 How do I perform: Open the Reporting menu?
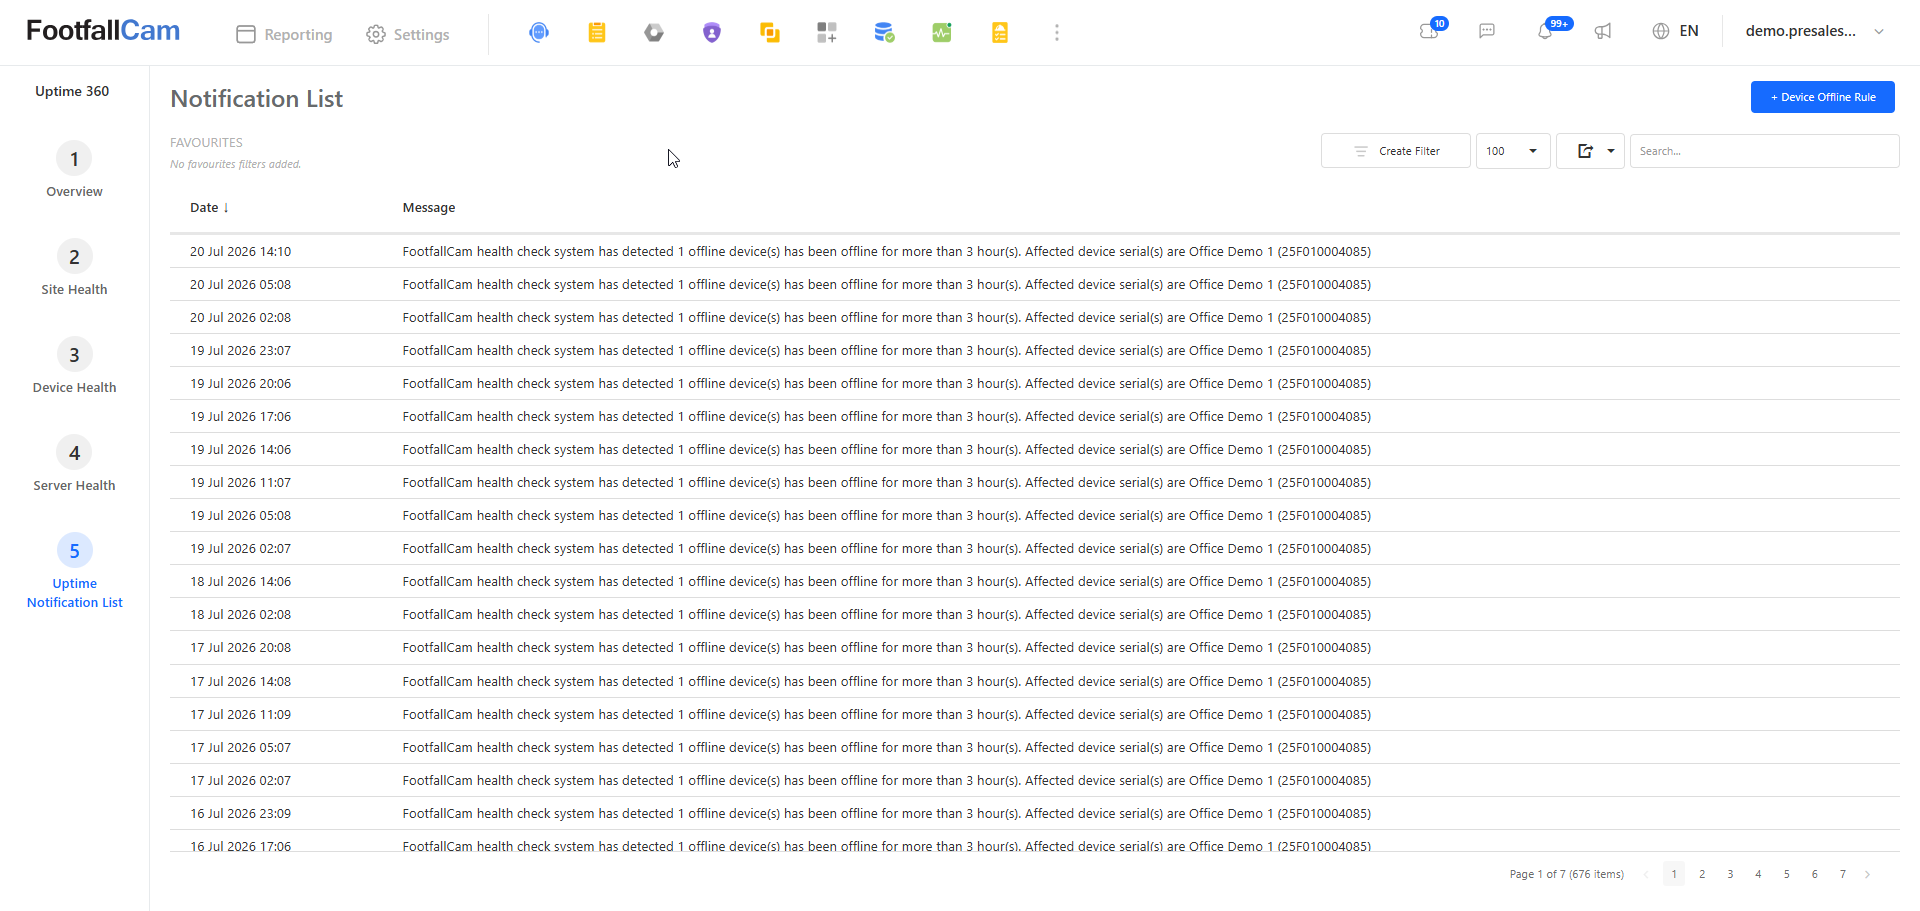coord(284,35)
